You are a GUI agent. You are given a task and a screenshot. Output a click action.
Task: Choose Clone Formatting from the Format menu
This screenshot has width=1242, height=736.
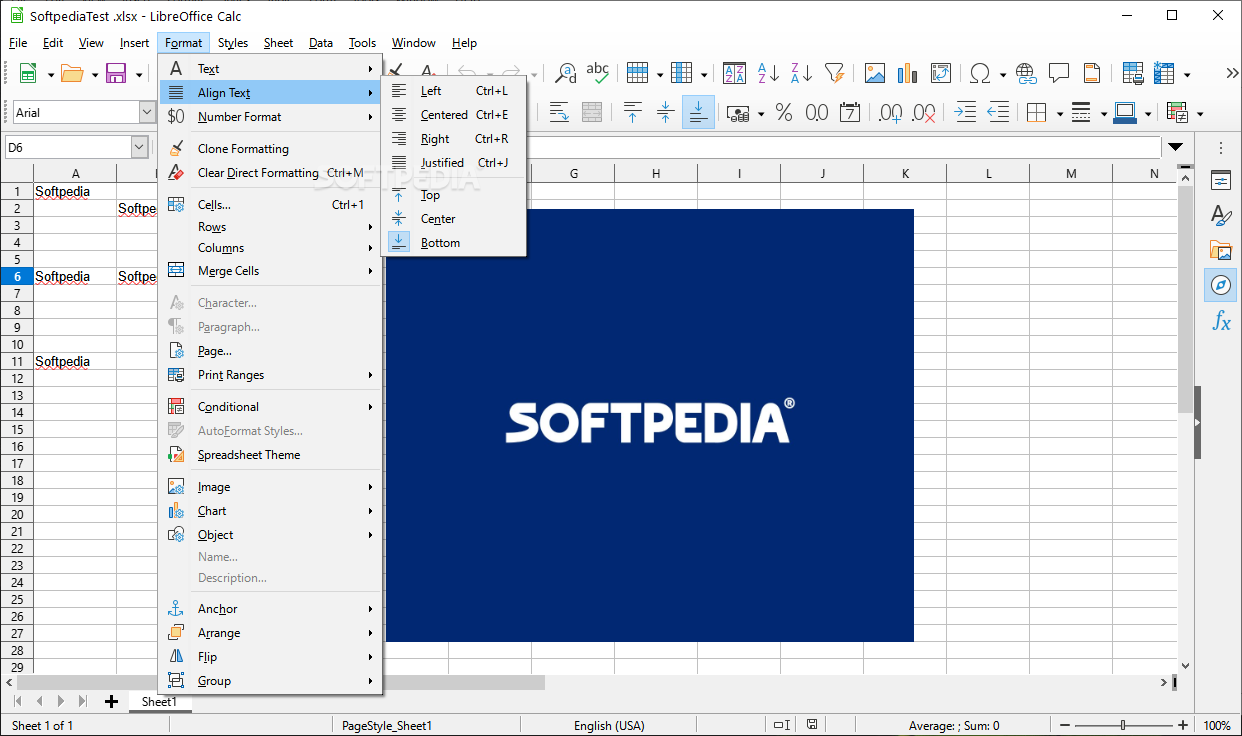(x=270, y=149)
